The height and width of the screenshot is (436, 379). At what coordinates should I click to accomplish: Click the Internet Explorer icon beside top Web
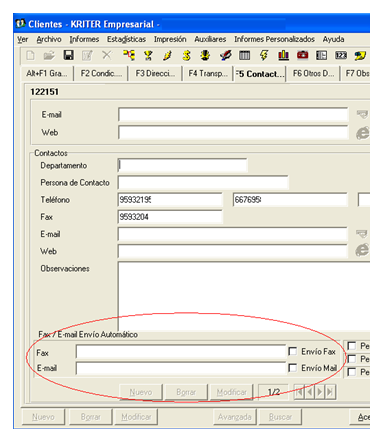363,133
